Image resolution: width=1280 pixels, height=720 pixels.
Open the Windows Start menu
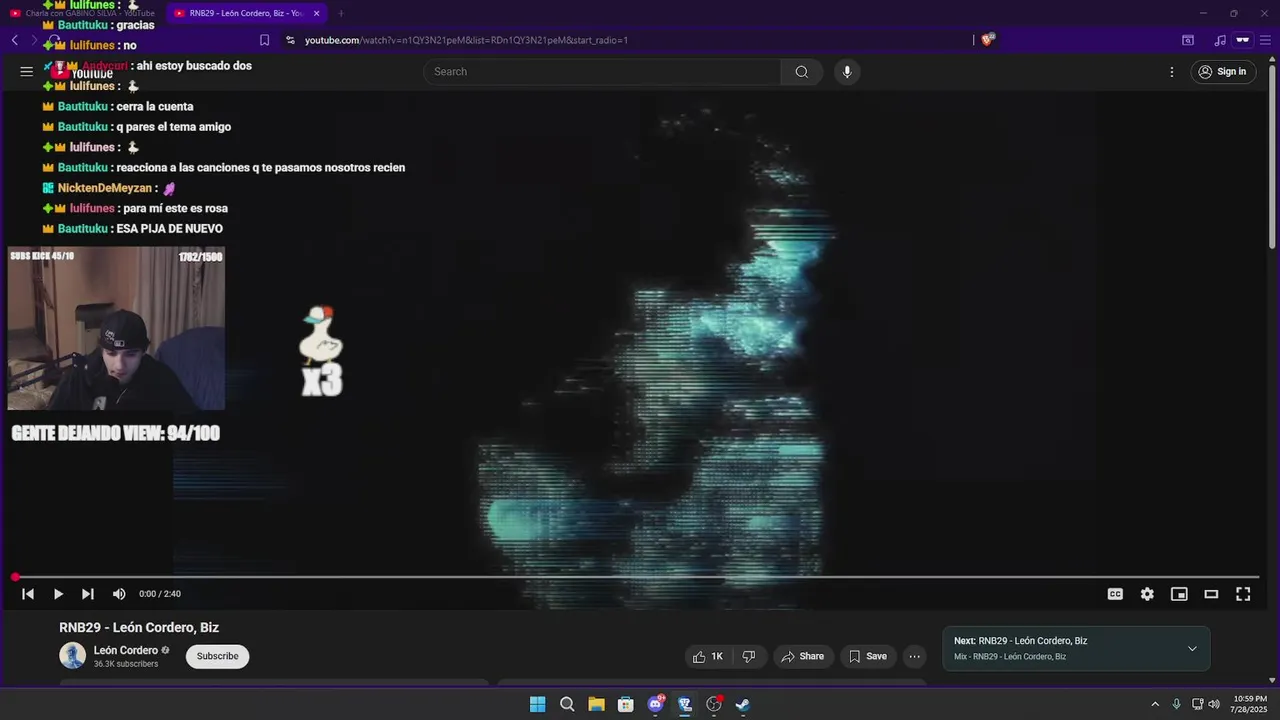[538, 704]
